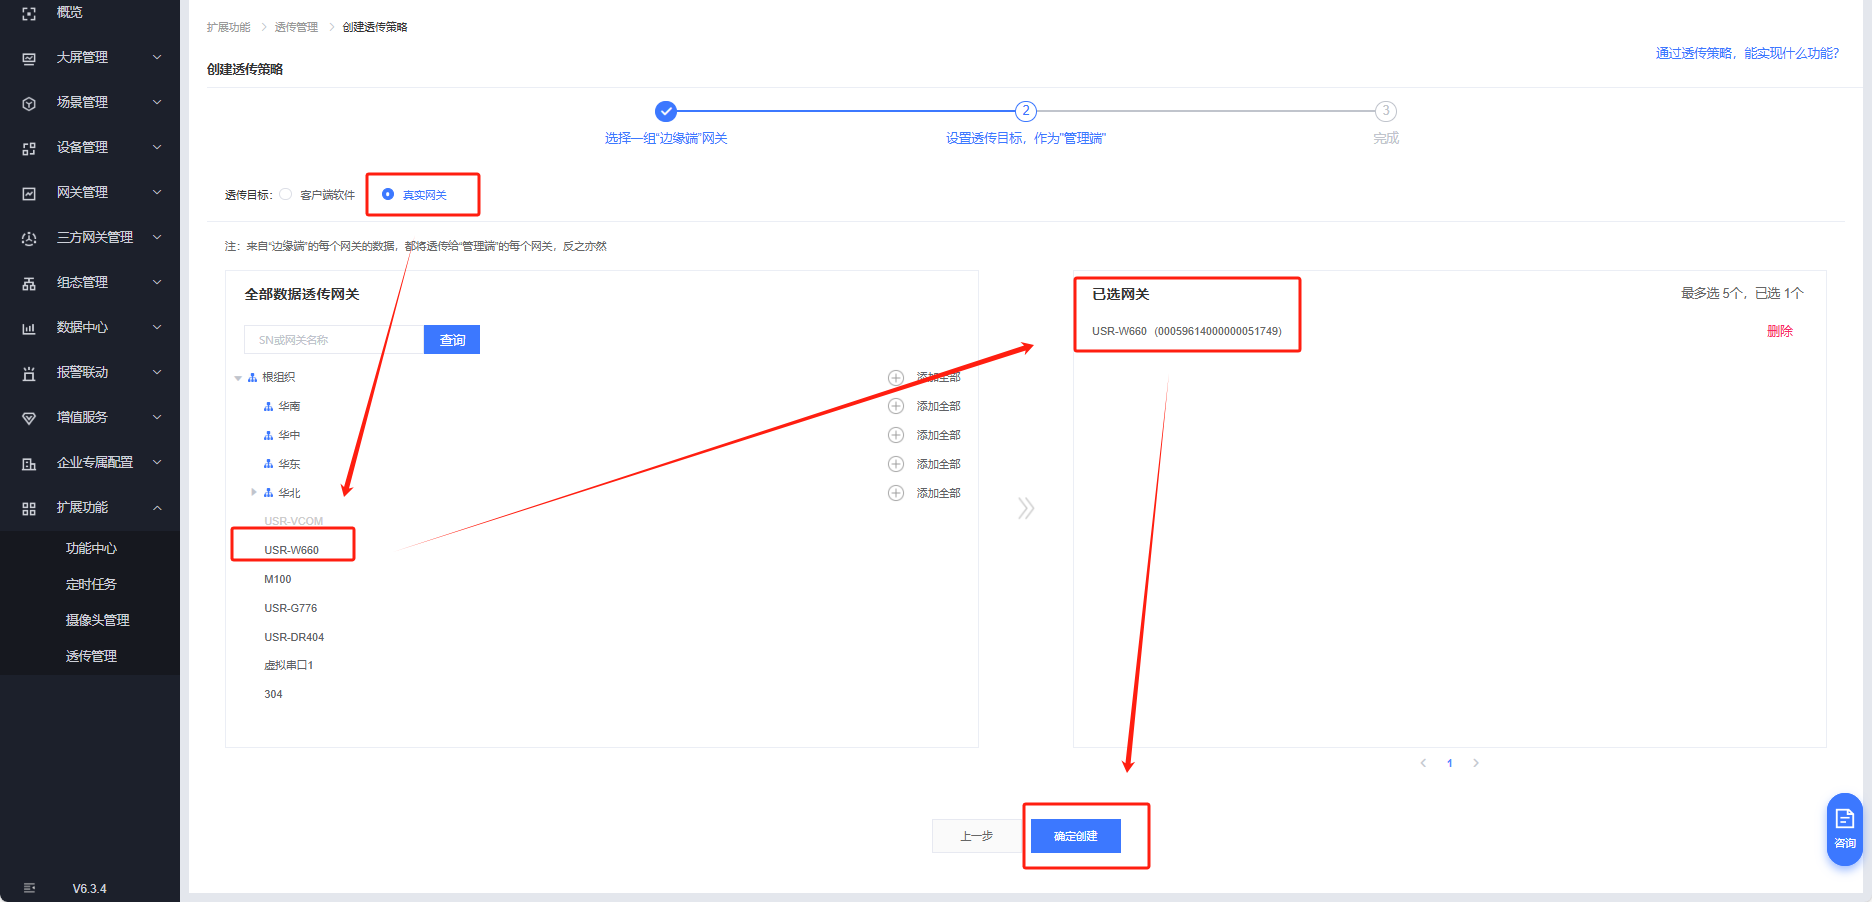The image size is (1872, 902).
Task: Click 扩展功能 breadcrumb link
Action: point(229,27)
